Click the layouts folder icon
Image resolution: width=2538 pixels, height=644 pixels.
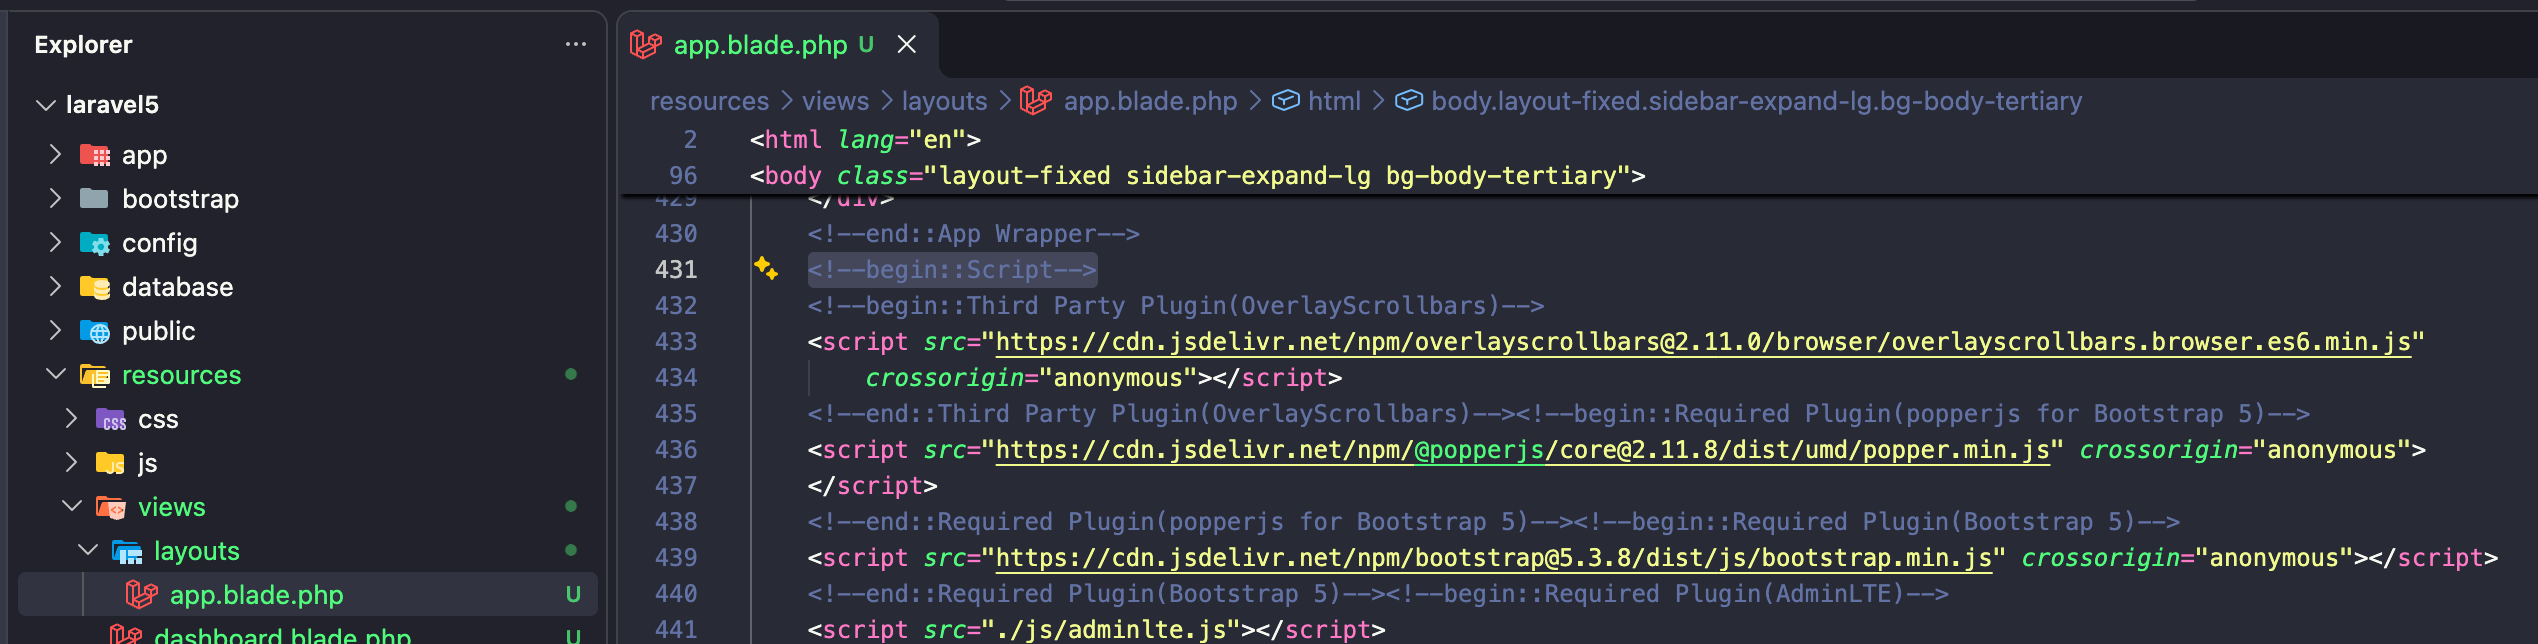(127, 551)
